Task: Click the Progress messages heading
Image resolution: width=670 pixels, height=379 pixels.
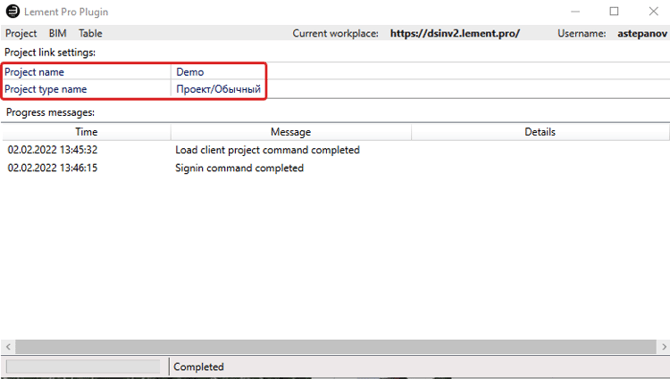Action: click(50, 112)
